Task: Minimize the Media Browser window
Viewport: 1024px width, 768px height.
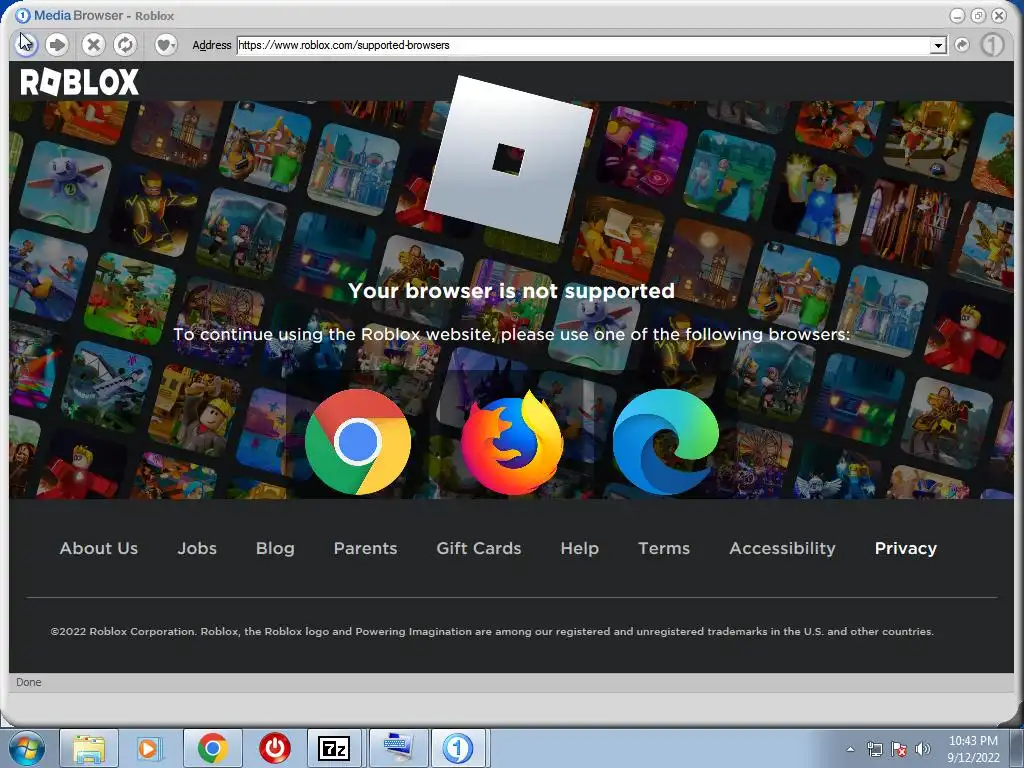Action: 957,16
